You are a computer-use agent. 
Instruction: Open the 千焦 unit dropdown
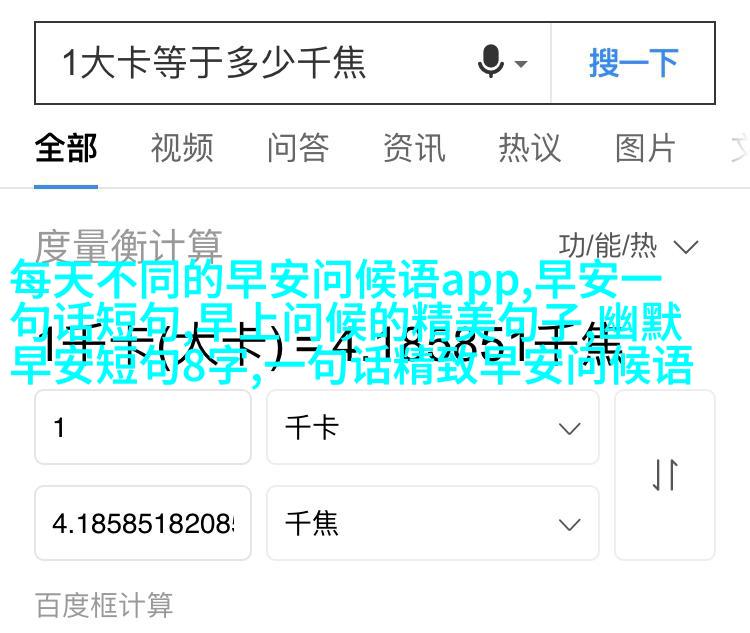(432, 523)
